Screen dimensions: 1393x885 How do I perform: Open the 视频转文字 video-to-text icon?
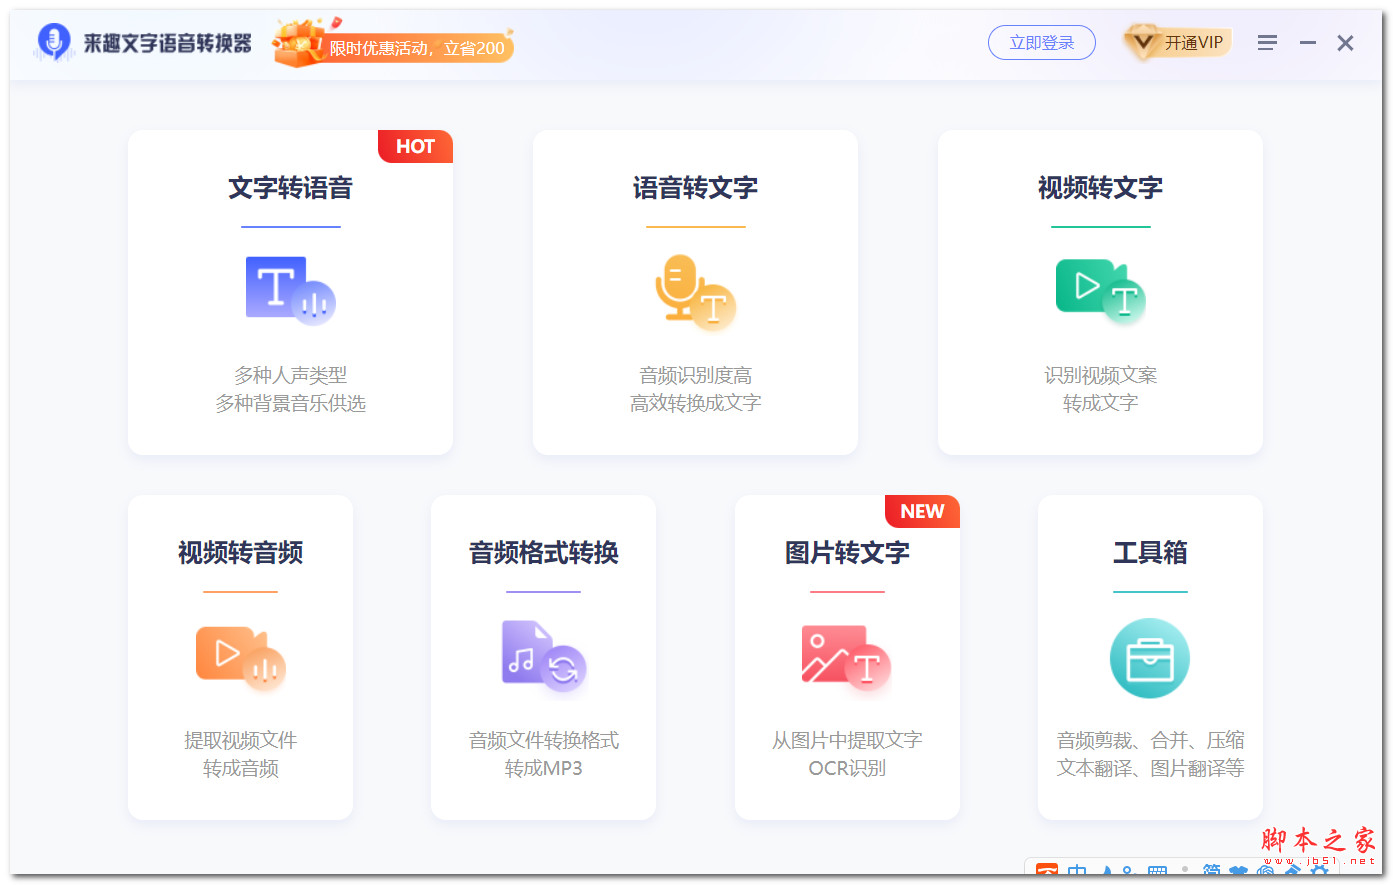pos(1100,290)
